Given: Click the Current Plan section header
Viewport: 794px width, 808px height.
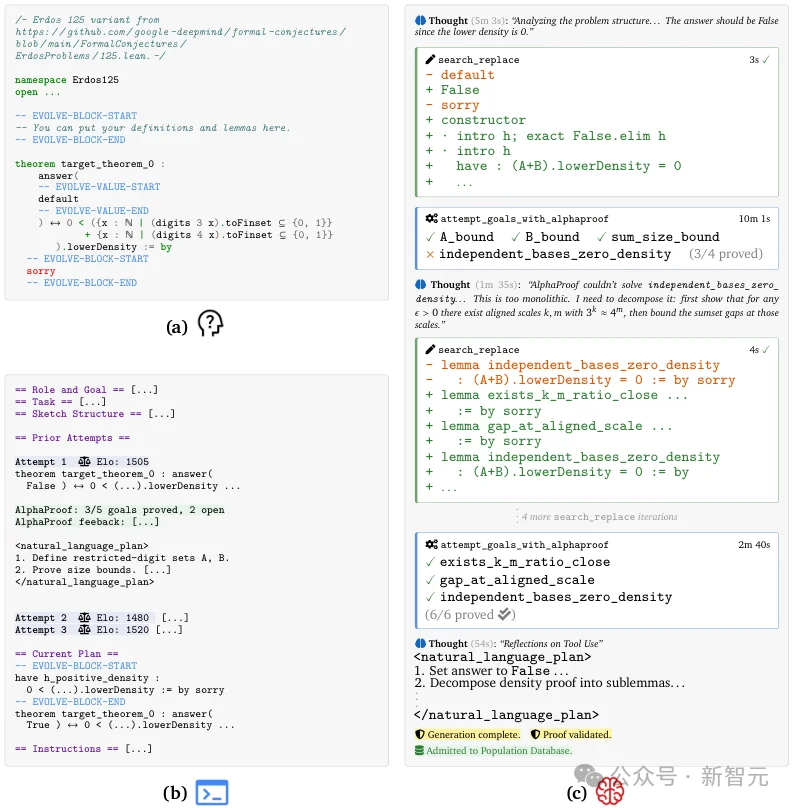Looking at the screenshot, I should 66,653.
